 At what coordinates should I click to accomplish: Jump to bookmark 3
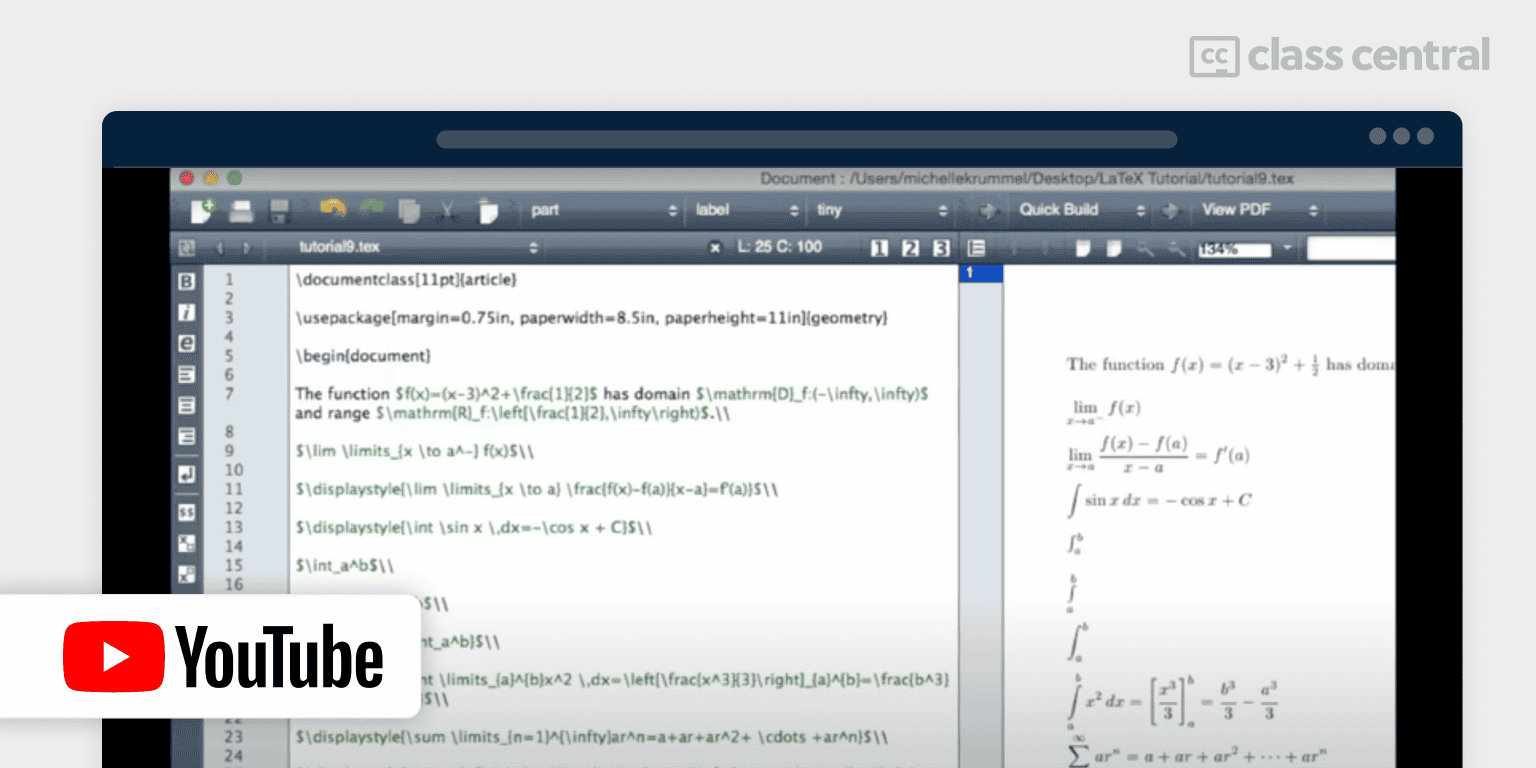tap(941, 248)
